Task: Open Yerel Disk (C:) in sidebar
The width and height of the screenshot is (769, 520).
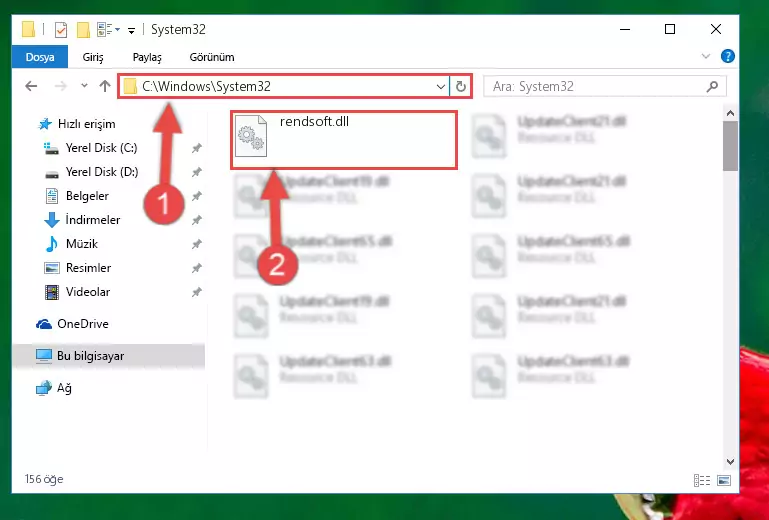Action: click(x=102, y=148)
